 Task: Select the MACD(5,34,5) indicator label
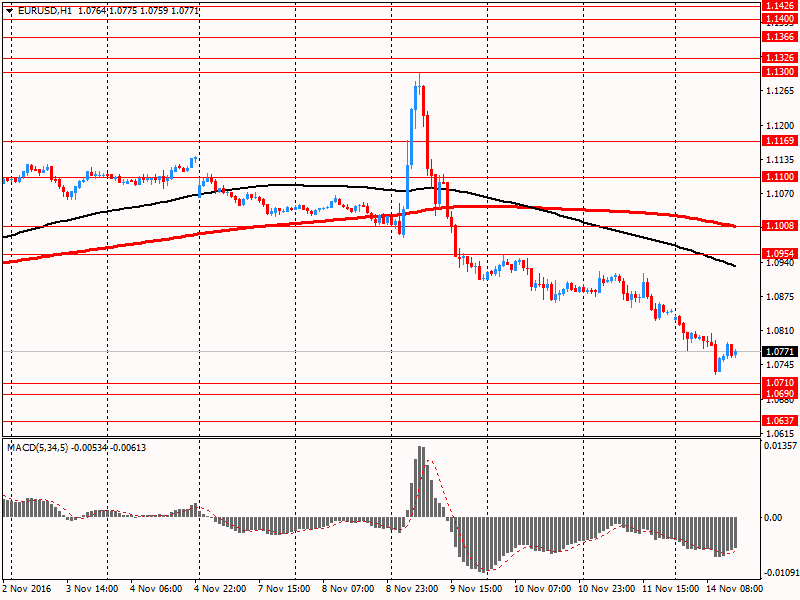coord(37,448)
